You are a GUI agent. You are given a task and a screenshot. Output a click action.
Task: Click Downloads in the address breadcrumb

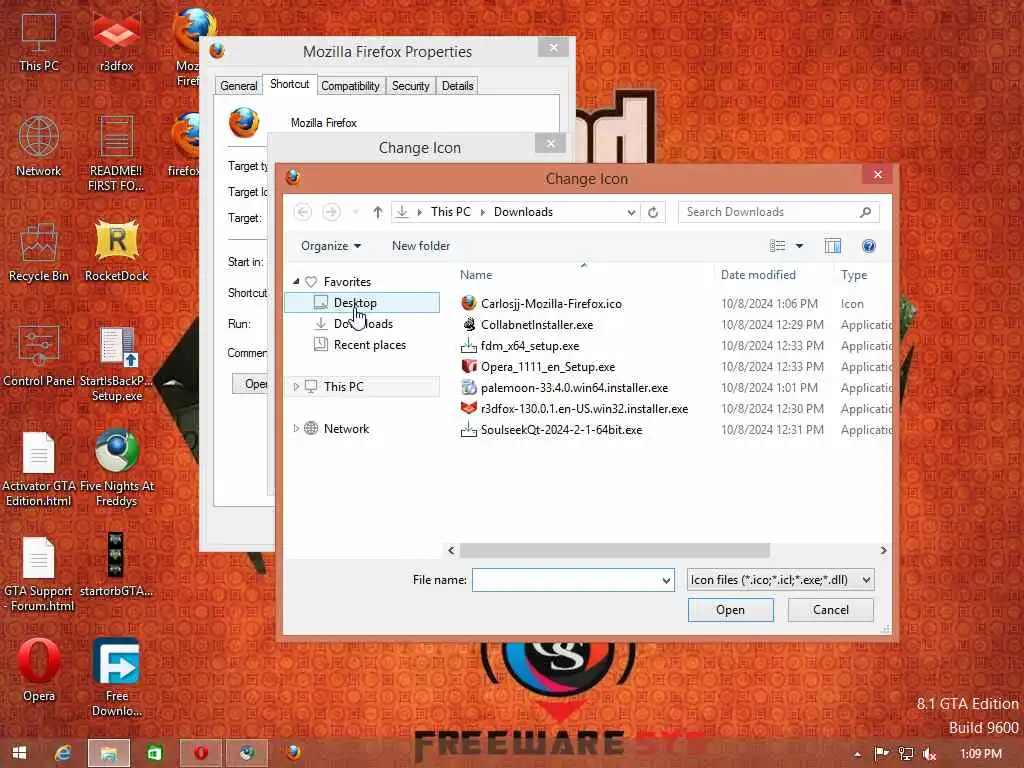[x=523, y=212]
